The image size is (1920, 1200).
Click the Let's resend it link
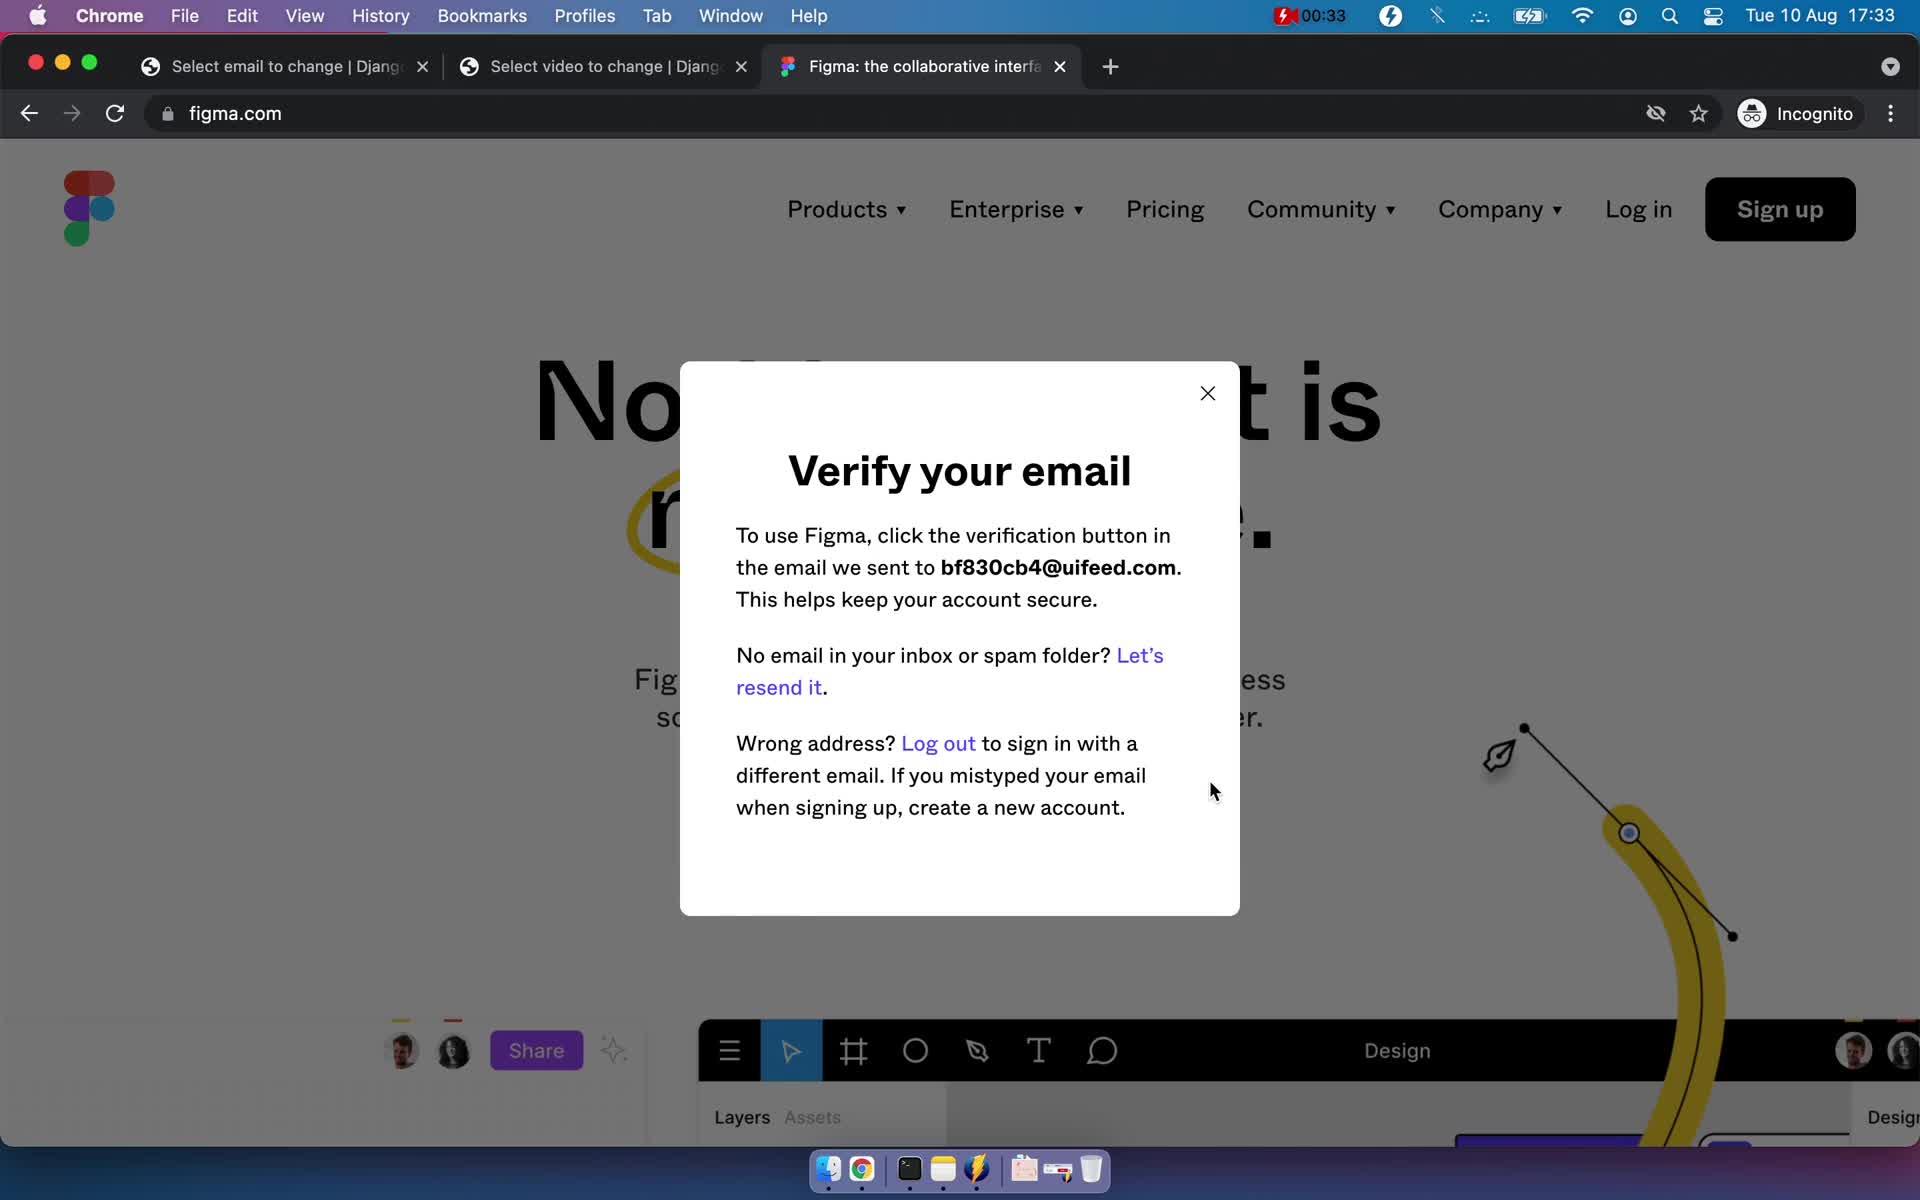point(1139,656)
